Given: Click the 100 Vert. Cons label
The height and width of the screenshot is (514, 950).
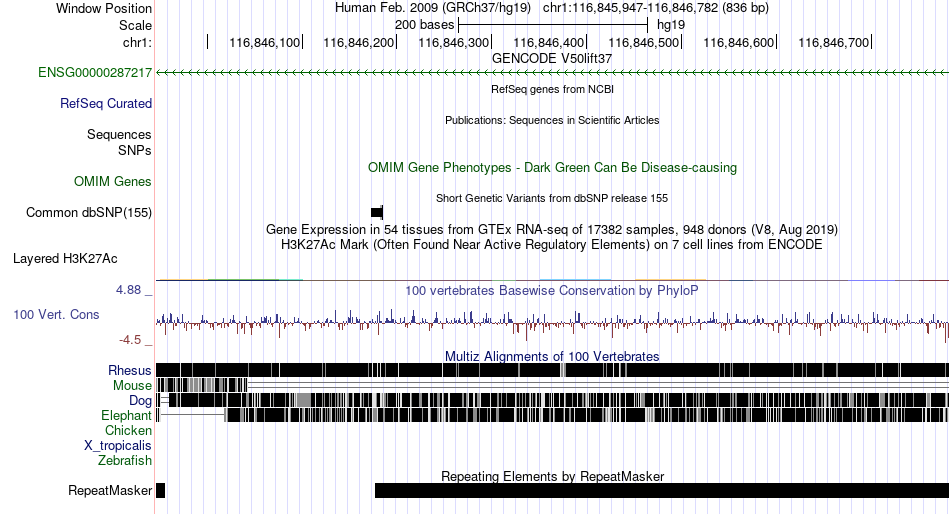Looking at the screenshot, I should pyautogui.click(x=56, y=315).
